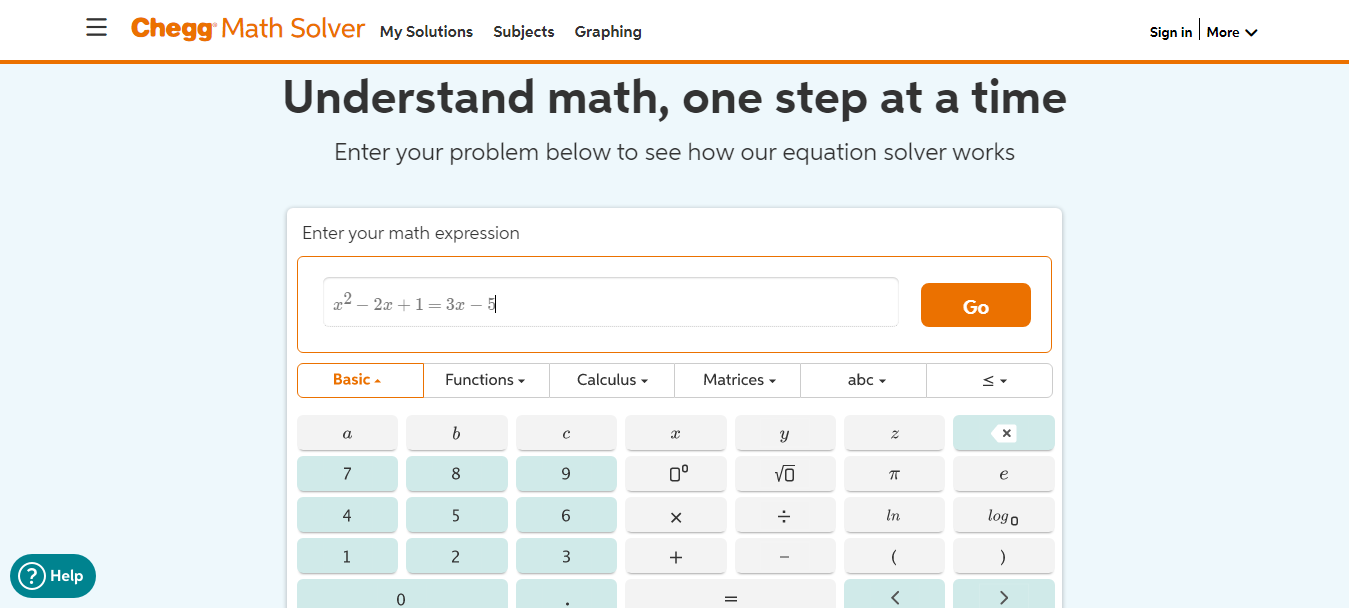Click the orange Go button

click(975, 305)
